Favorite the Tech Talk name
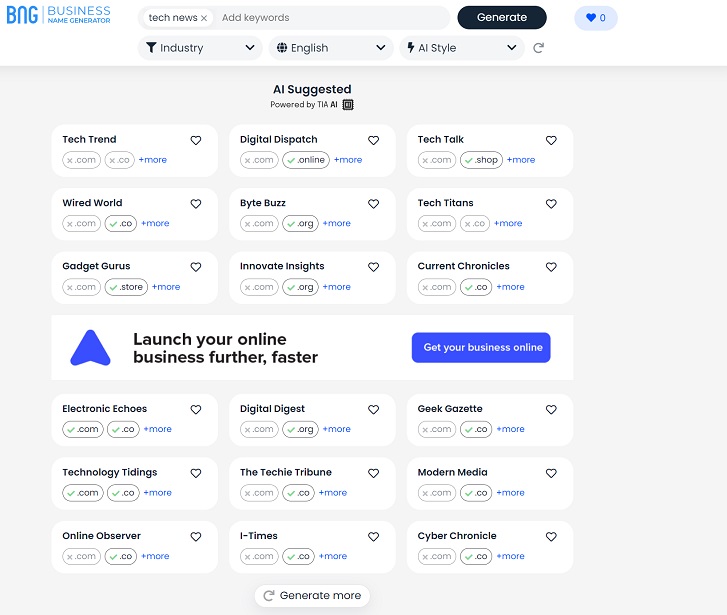 [551, 140]
